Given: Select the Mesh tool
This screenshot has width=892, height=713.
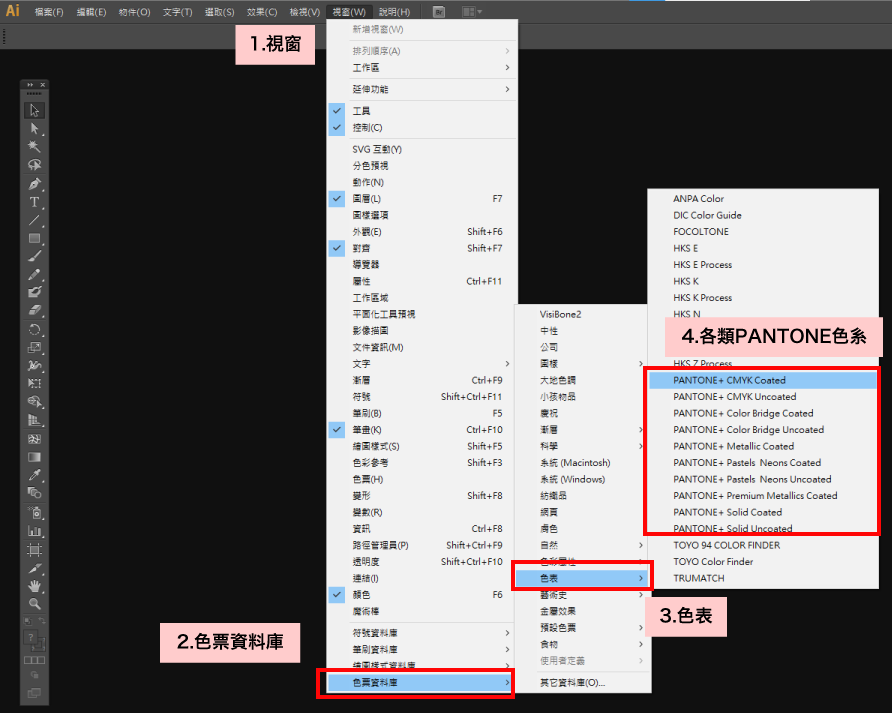Looking at the screenshot, I should tap(34, 439).
